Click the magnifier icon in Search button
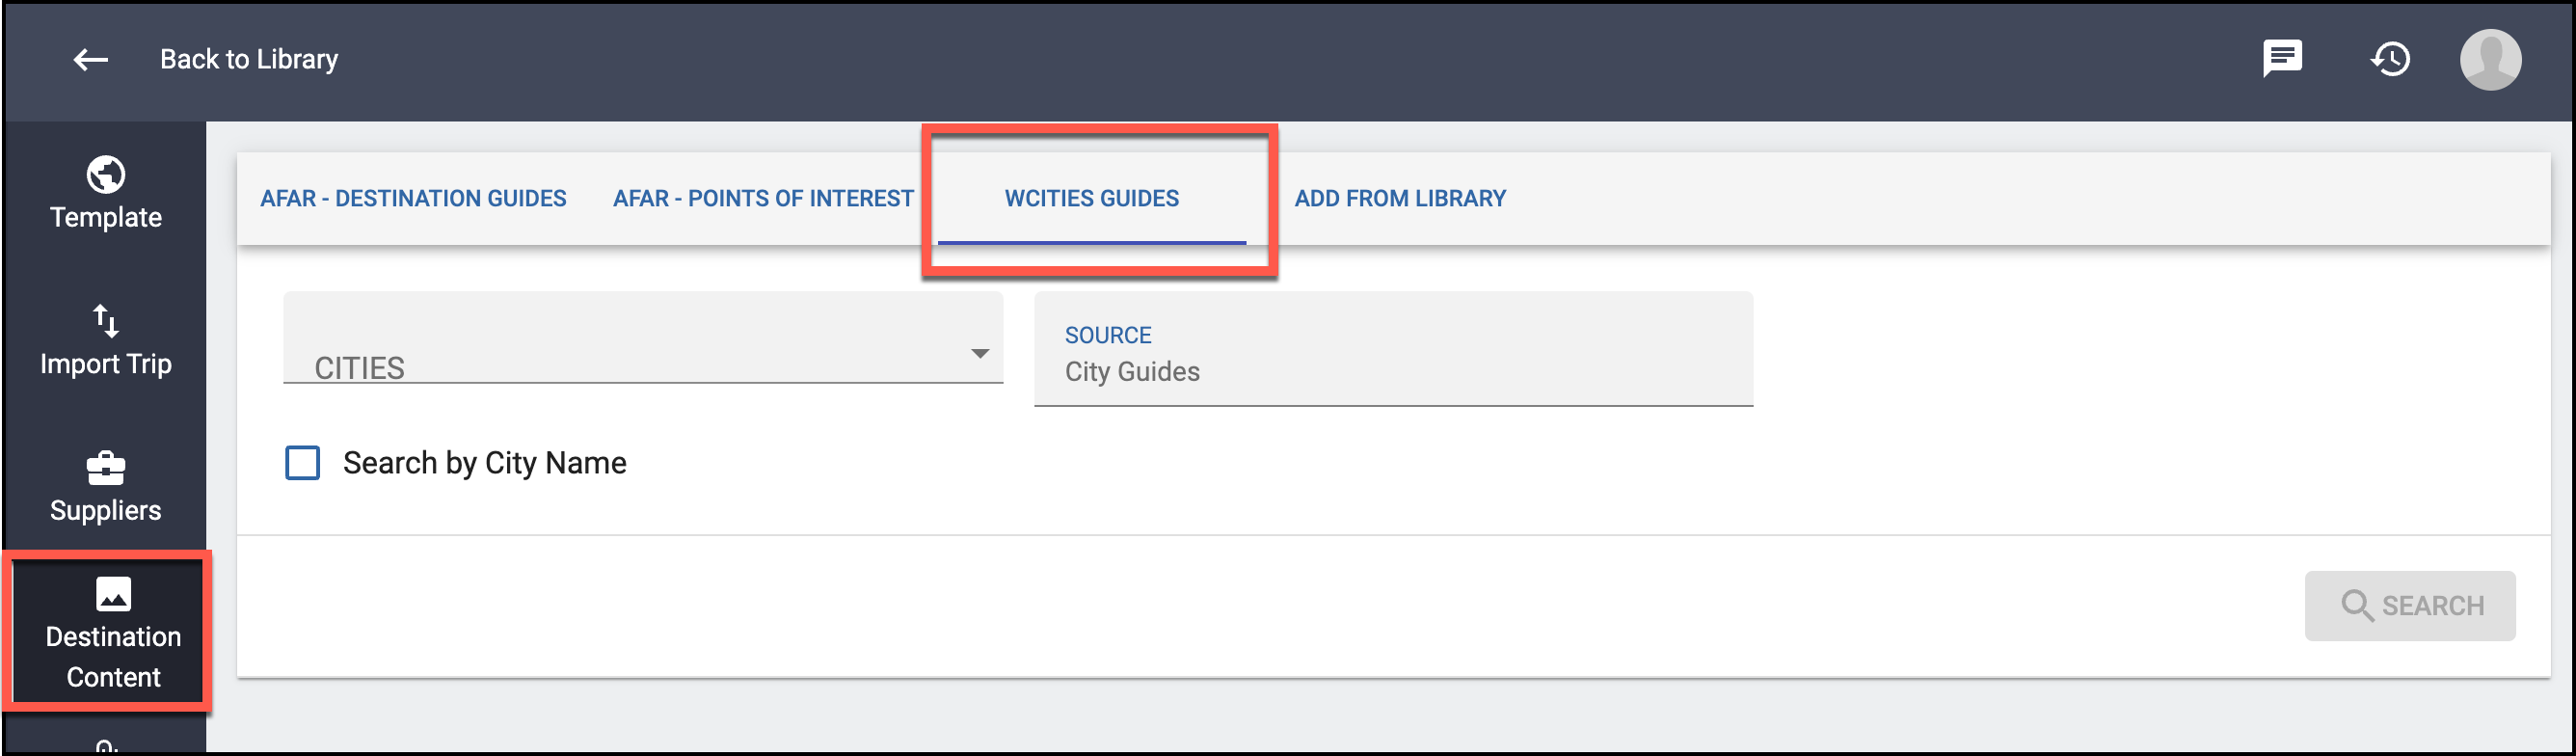The image size is (2576, 756). 2356,605
